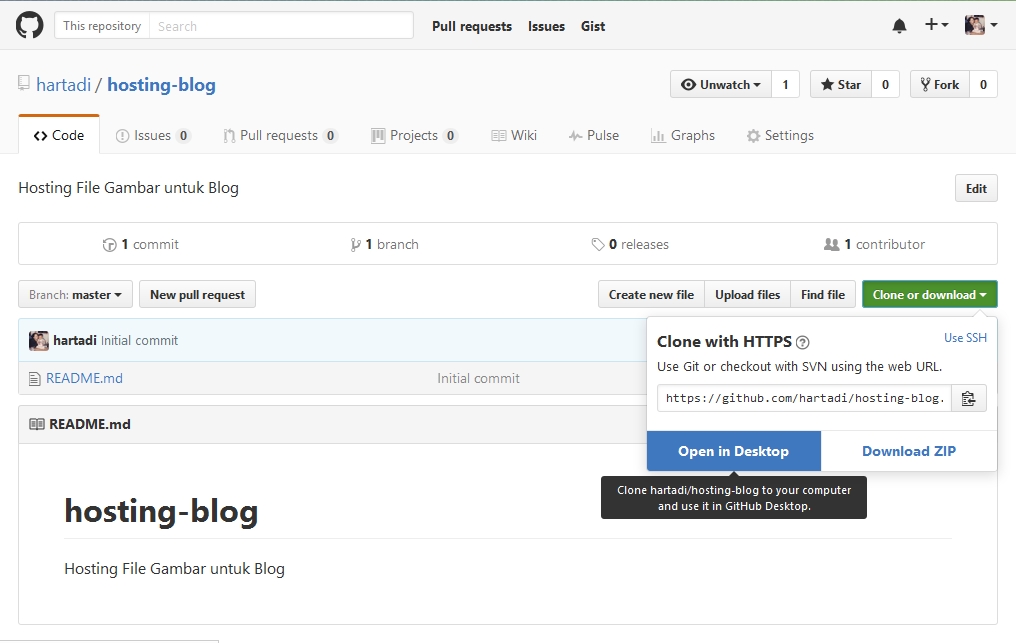Open hartadi author link in commit row
Image resolution: width=1016 pixels, height=643 pixels.
[75, 340]
